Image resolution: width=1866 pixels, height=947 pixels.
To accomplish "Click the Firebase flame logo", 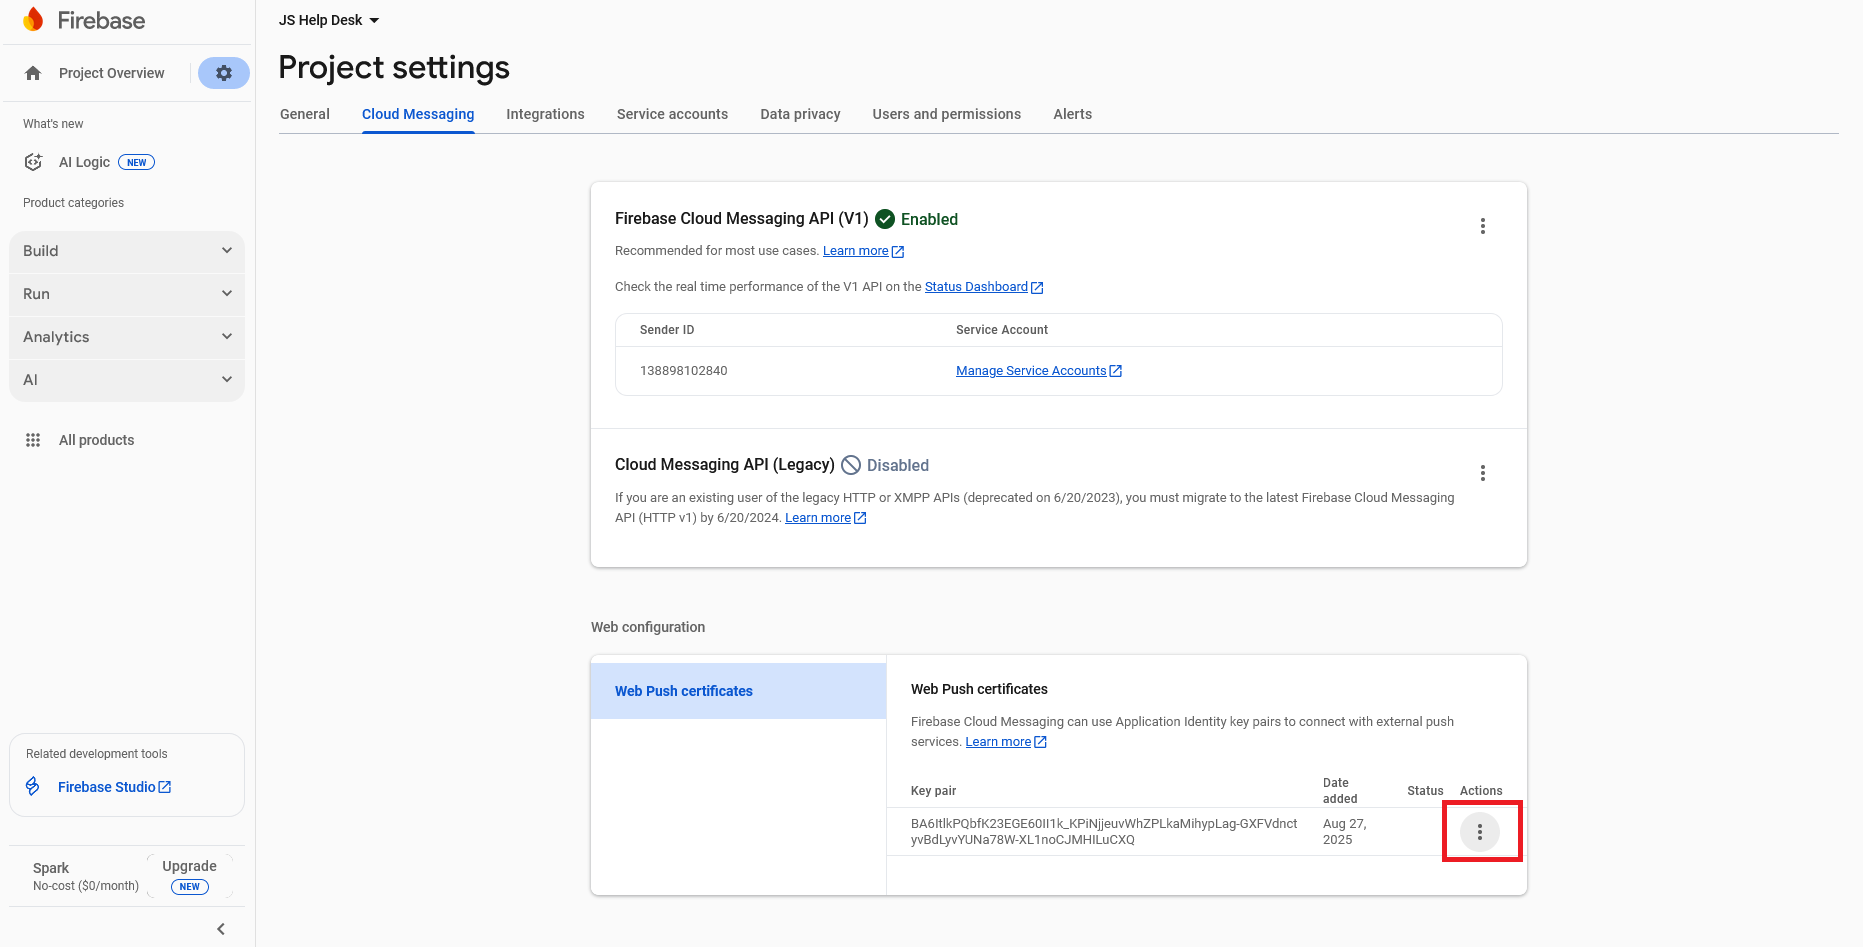I will [34, 20].
